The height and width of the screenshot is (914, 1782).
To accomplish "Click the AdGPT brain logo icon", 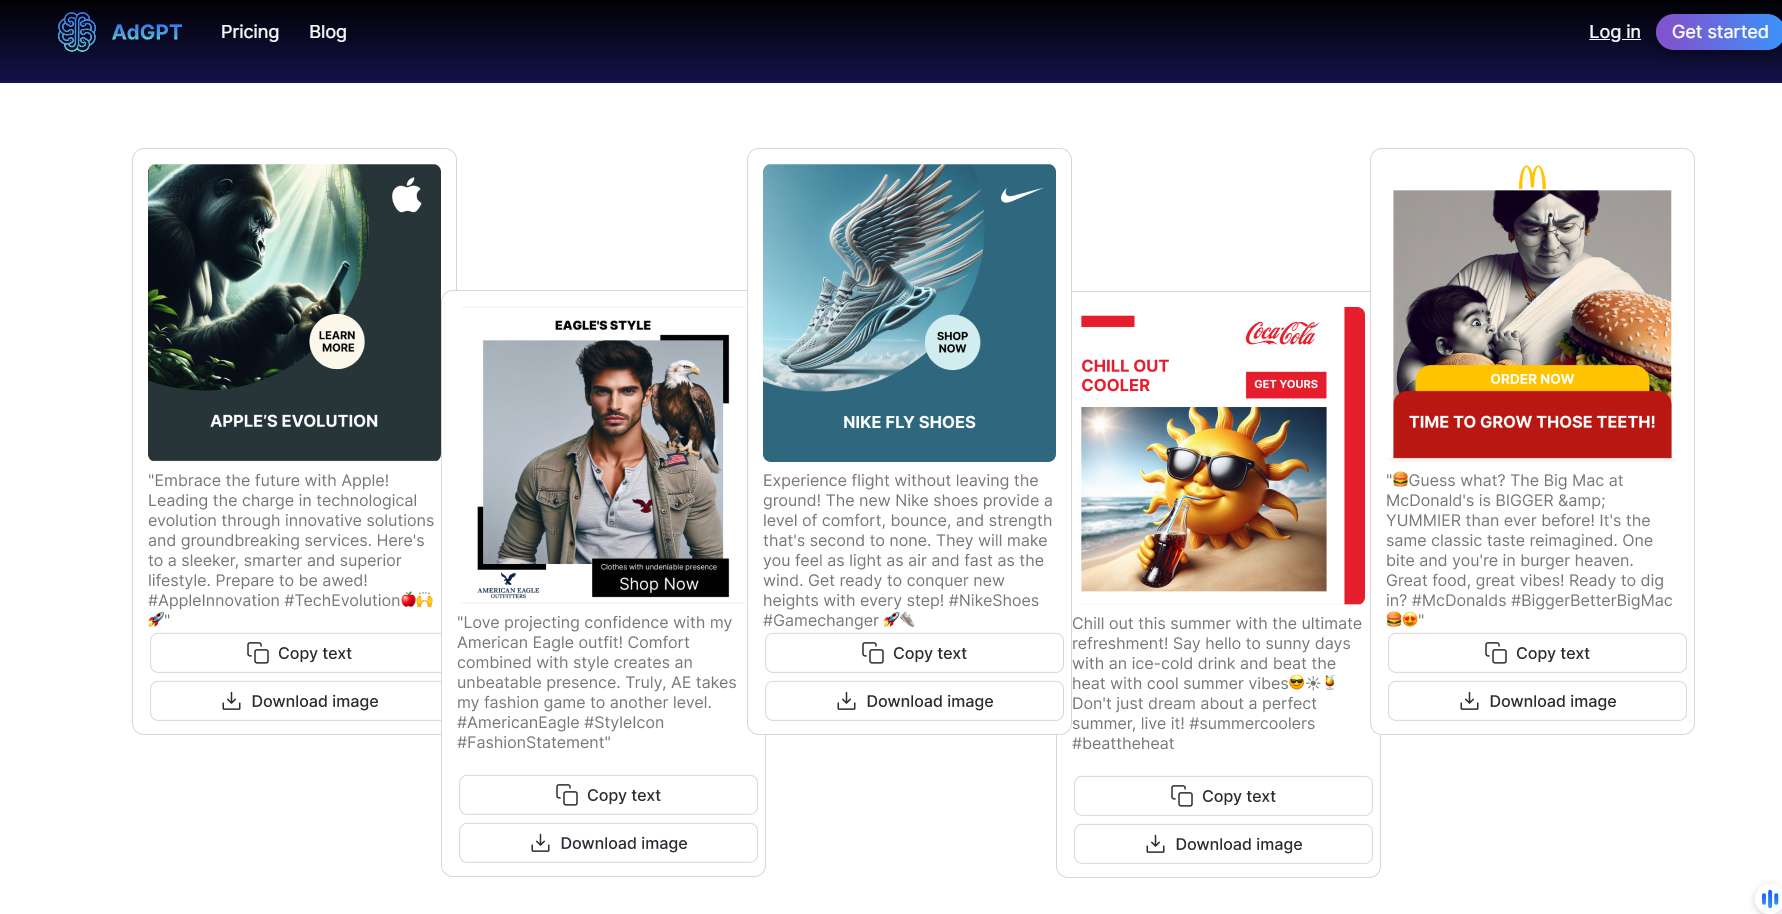I will (x=77, y=32).
